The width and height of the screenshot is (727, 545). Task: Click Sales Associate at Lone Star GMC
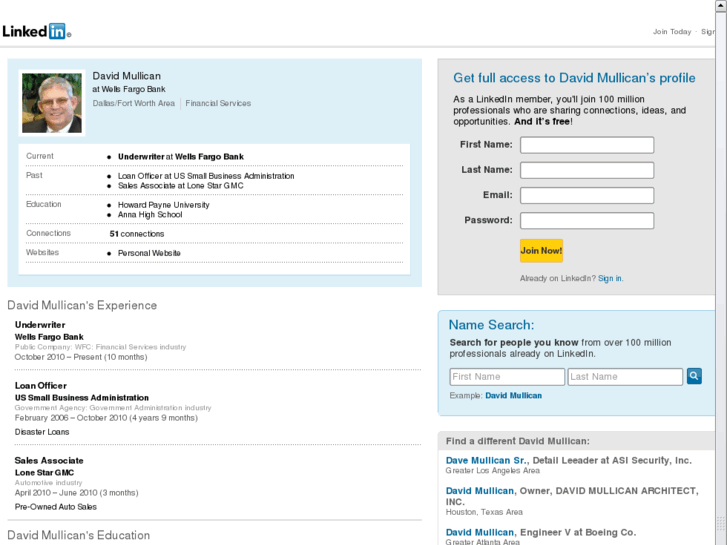pyautogui.click(x=180, y=186)
